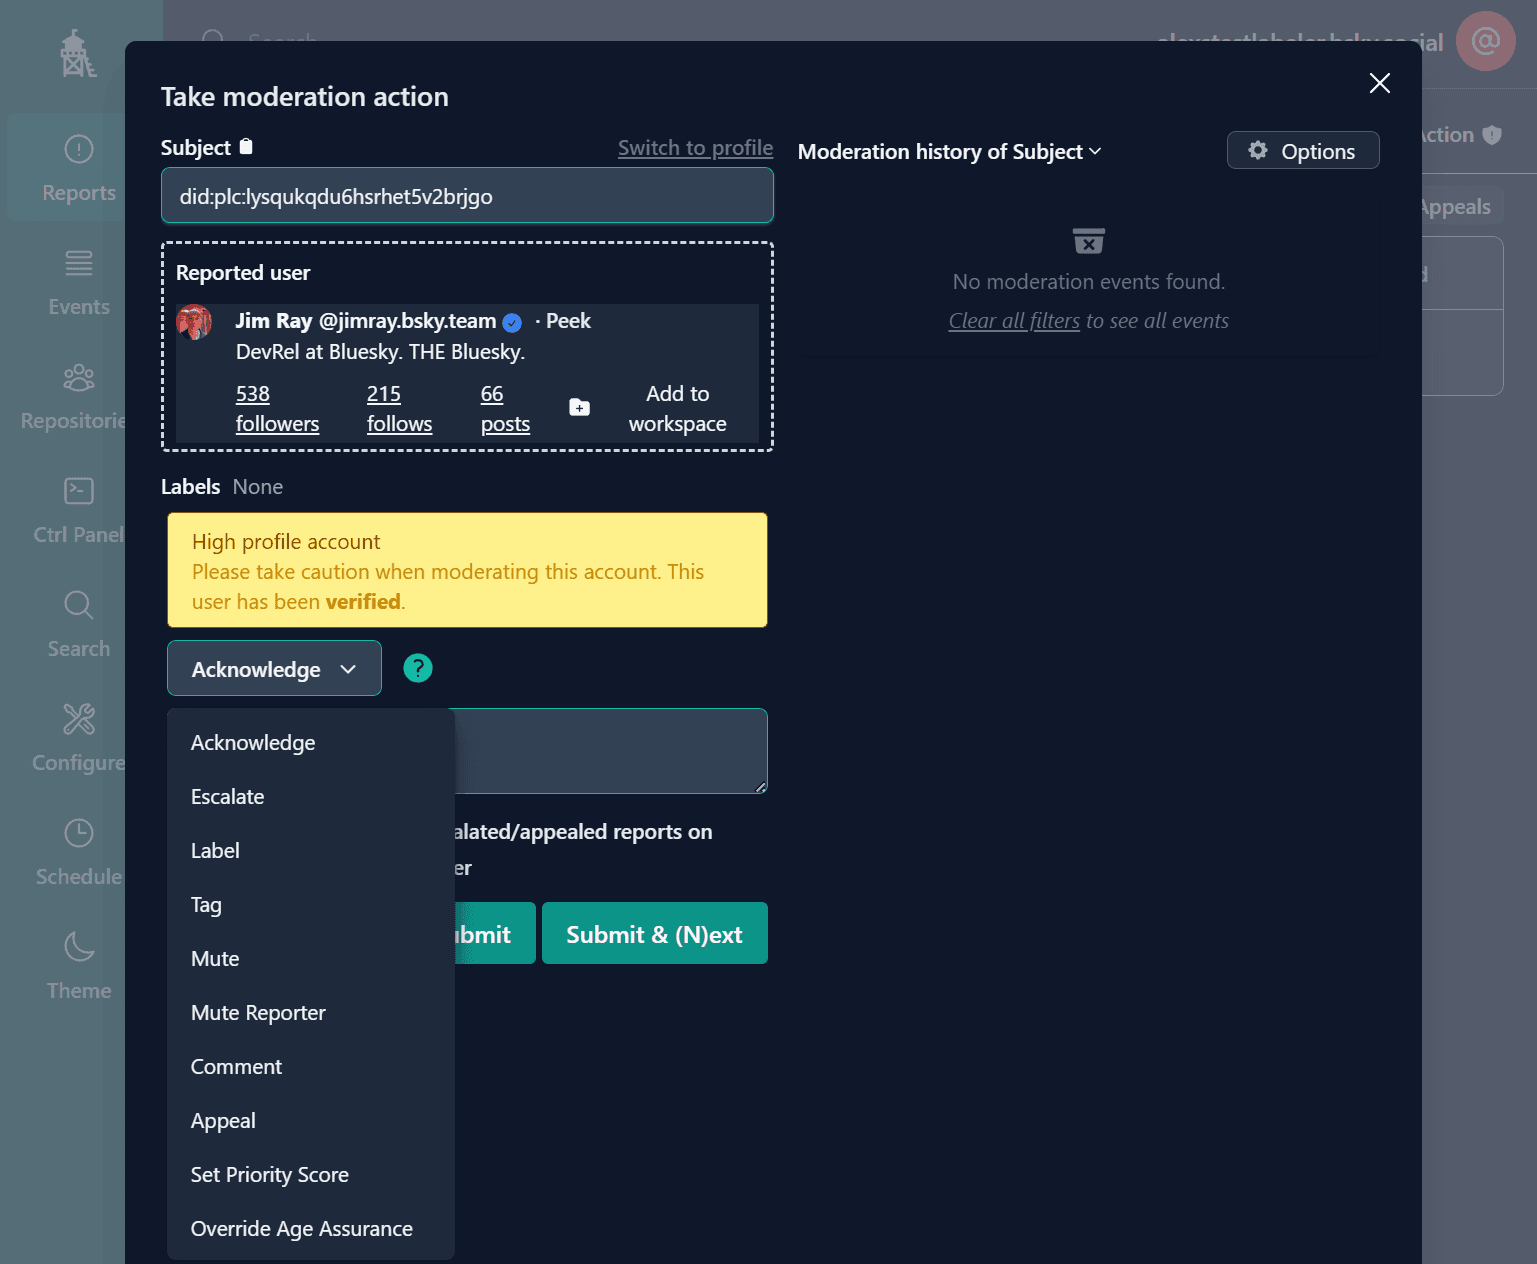The height and width of the screenshot is (1264, 1537).
Task: Open Options with the gear icon
Action: [1302, 151]
